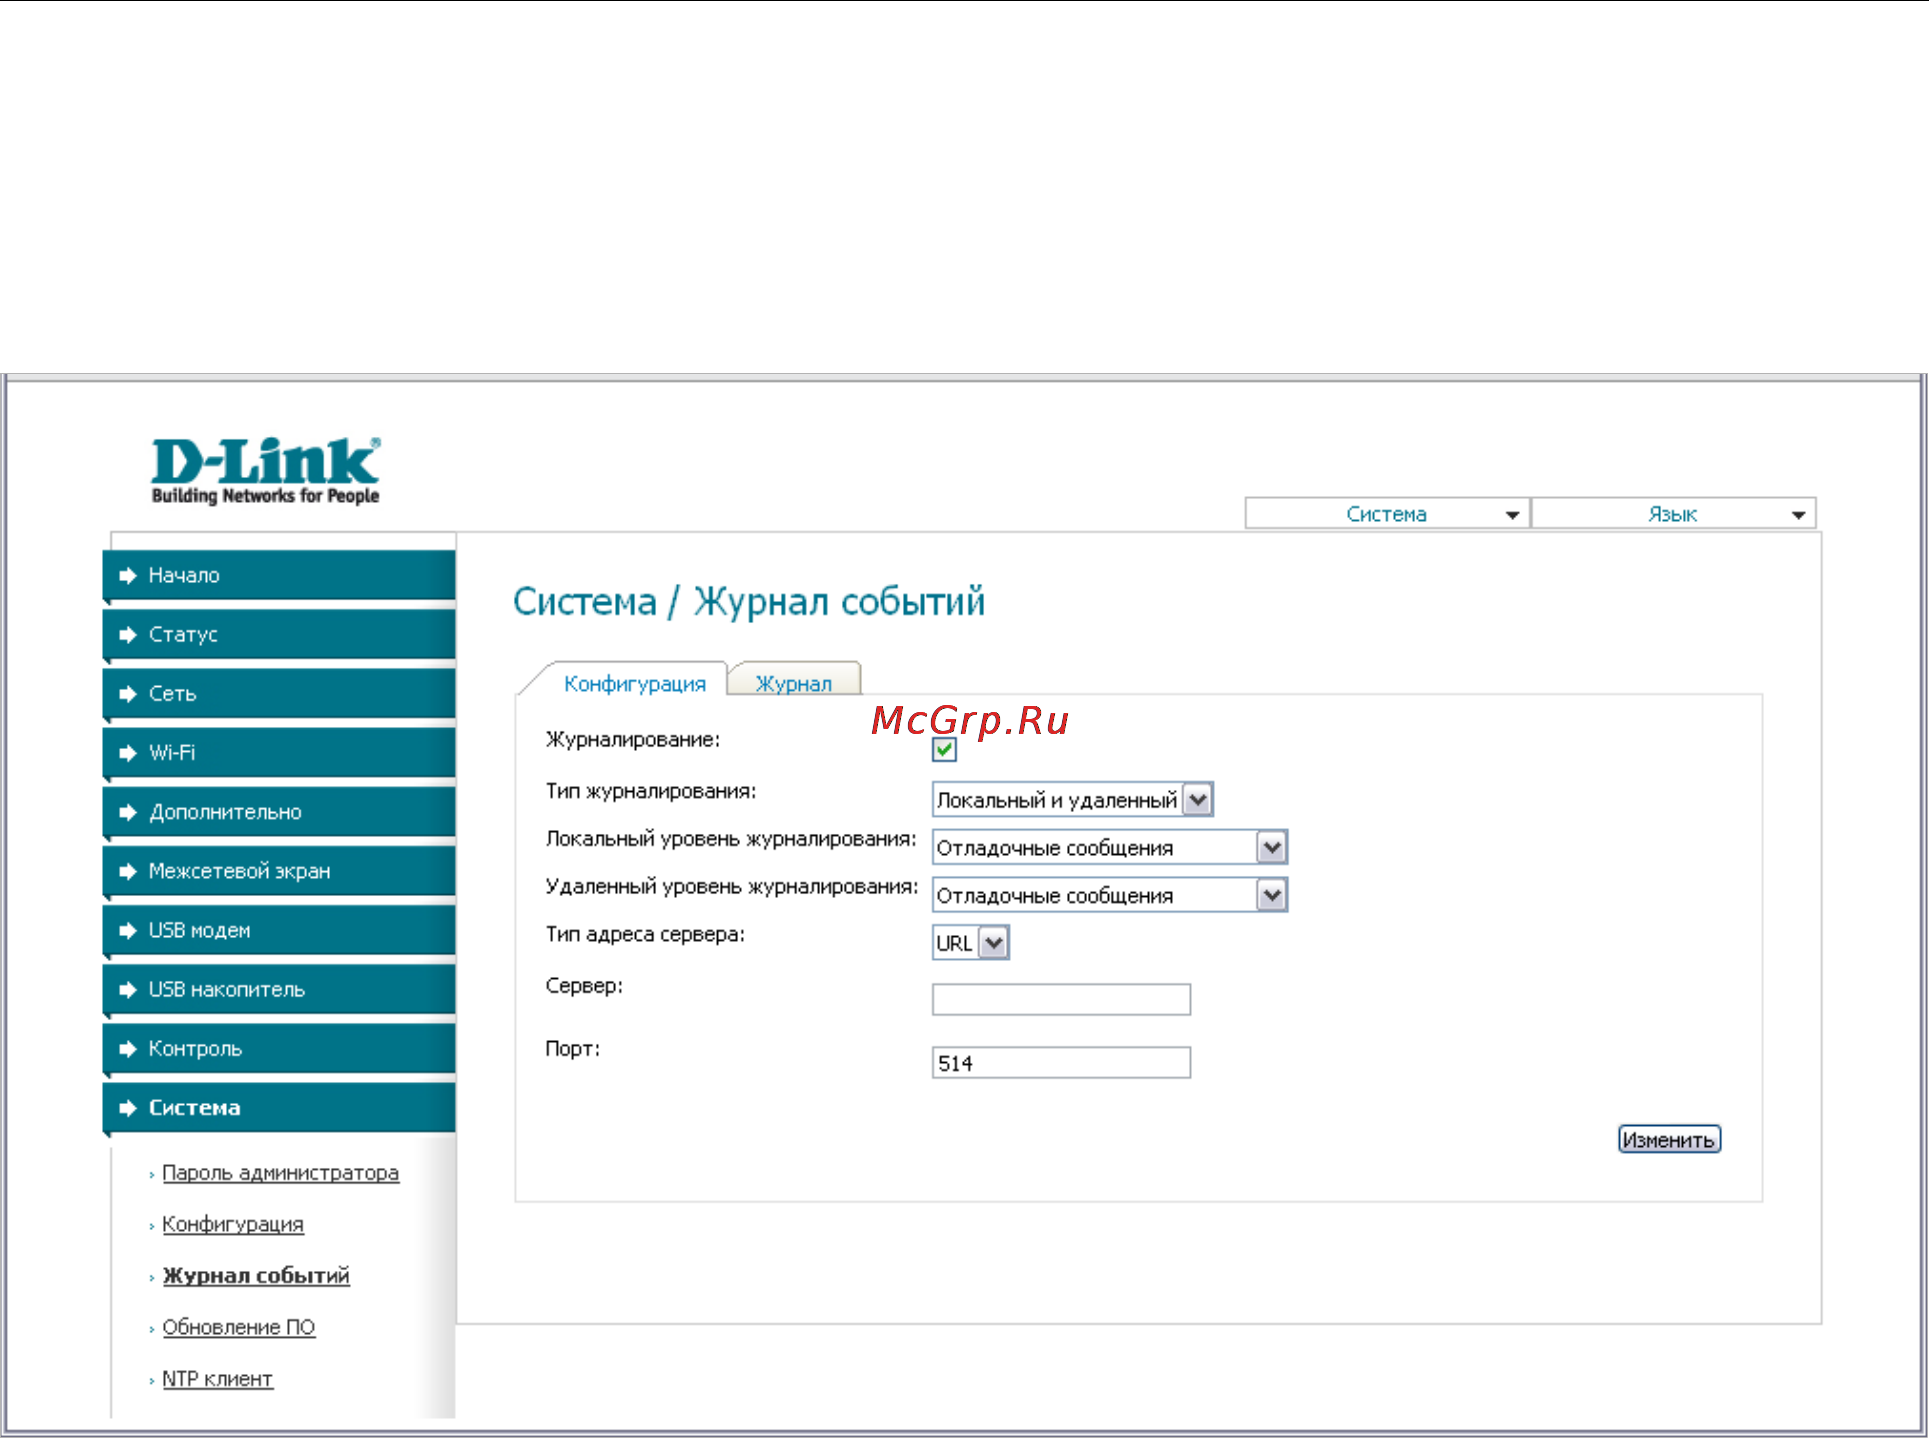
Task: Open the Тип адреса сервера URL dropdown
Action: point(970,943)
